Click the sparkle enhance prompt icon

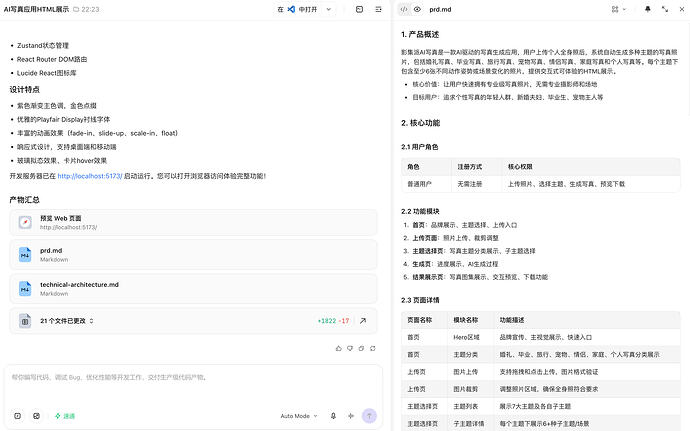(351, 416)
